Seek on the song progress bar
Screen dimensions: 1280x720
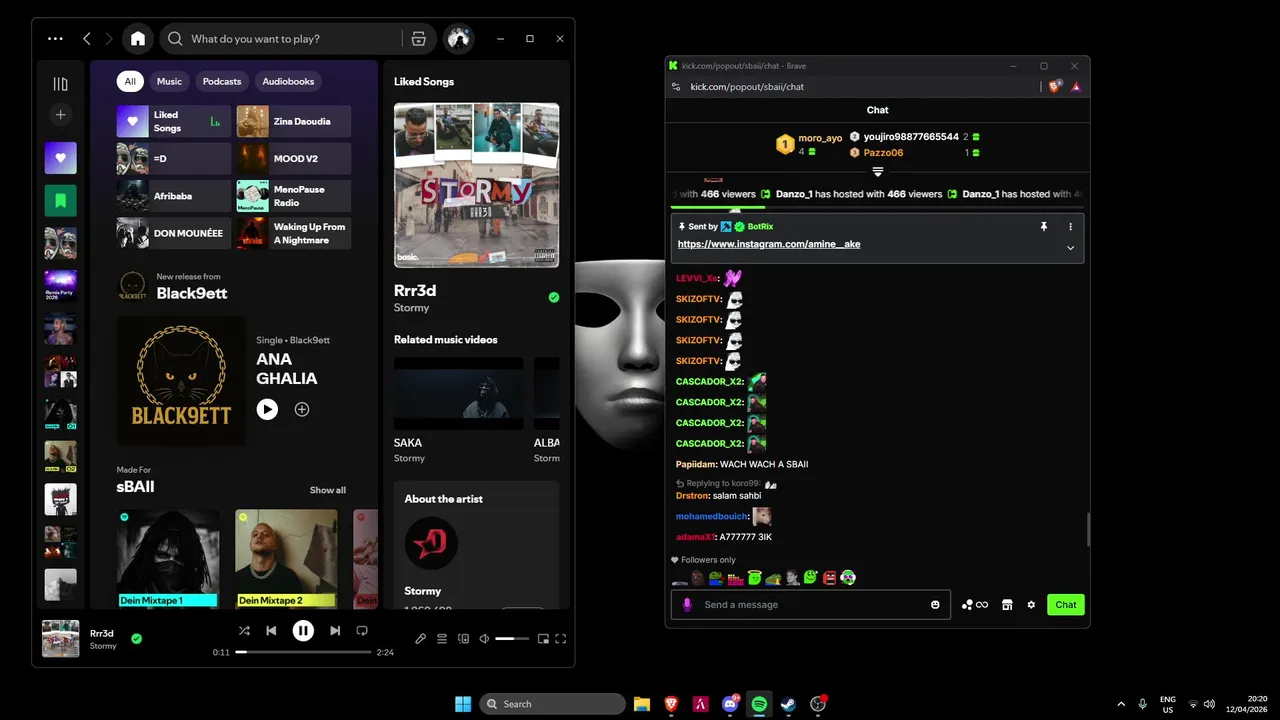coord(303,652)
